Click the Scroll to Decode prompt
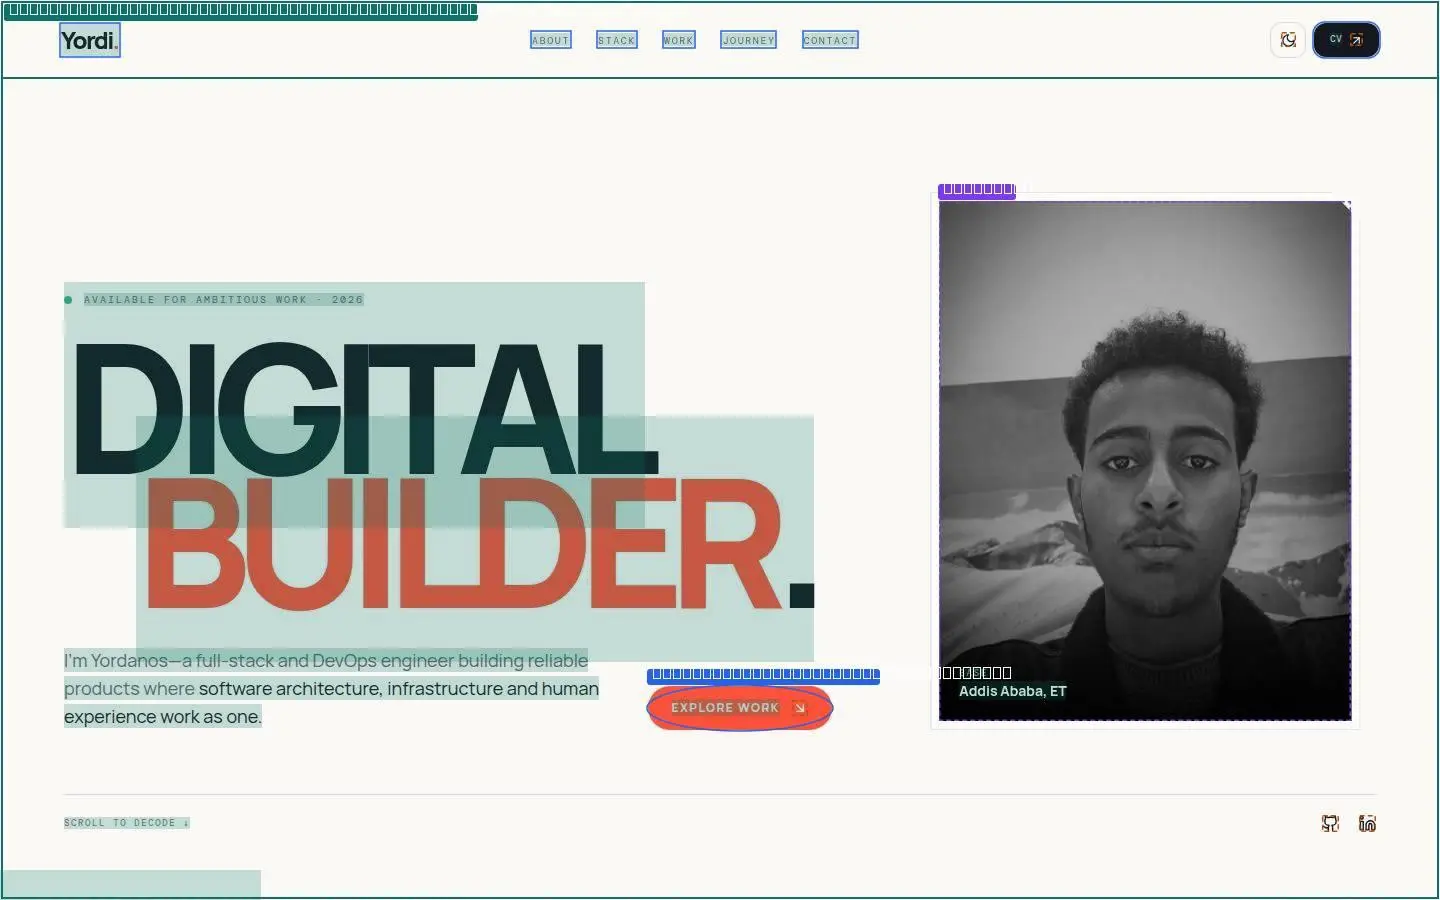The height and width of the screenshot is (900, 1440). (127, 823)
